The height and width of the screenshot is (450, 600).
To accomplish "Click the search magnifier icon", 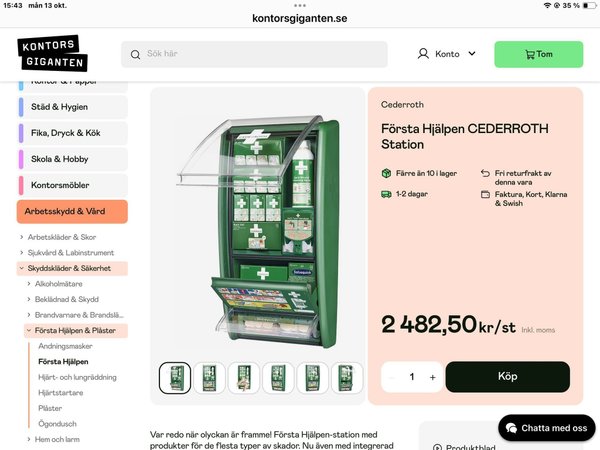I will [135, 54].
